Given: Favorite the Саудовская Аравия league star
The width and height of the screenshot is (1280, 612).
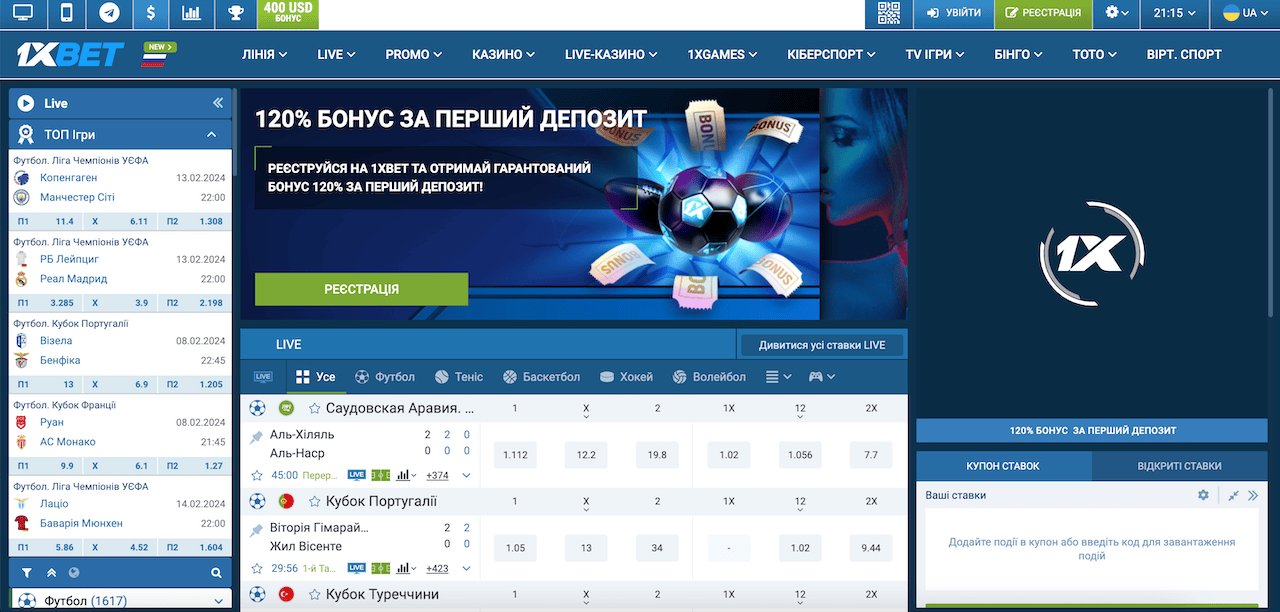Looking at the screenshot, I should coord(314,408).
